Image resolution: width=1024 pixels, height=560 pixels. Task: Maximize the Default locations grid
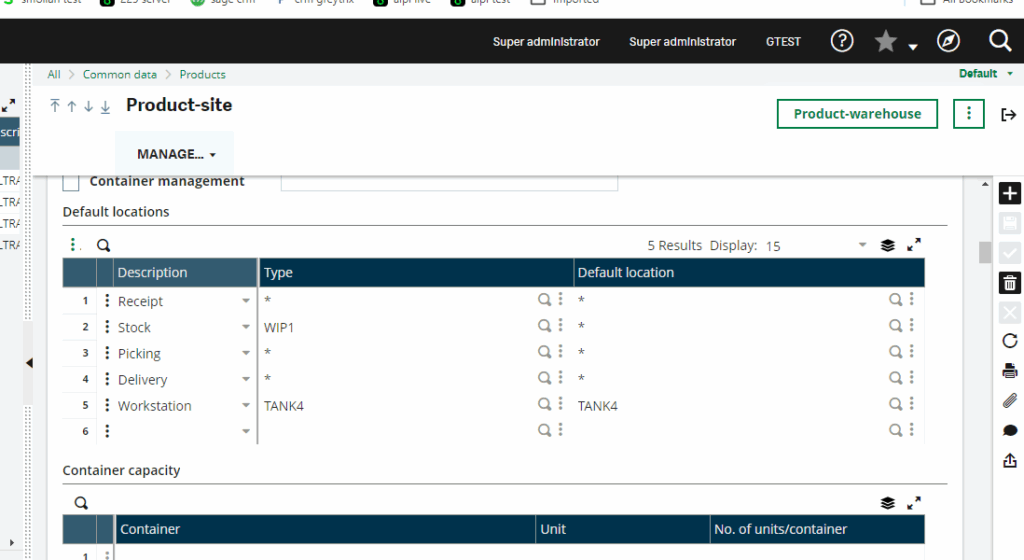(914, 245)
